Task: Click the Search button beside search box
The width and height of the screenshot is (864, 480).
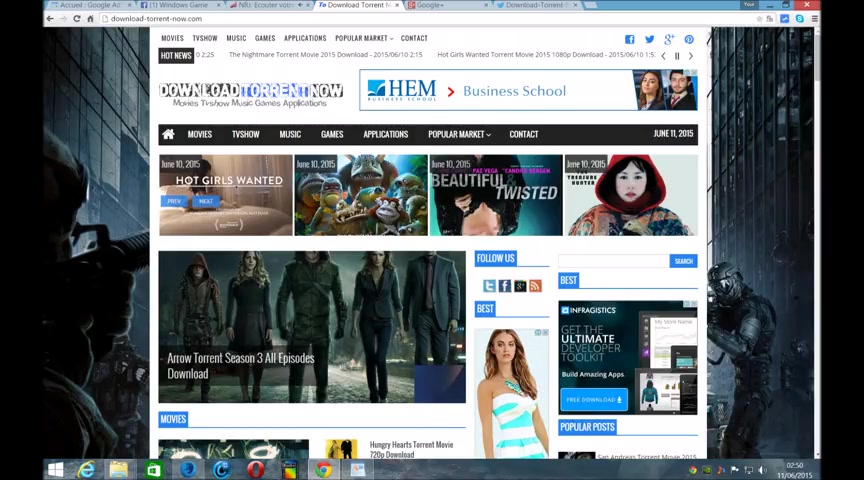Action: [x=683, y=261]
